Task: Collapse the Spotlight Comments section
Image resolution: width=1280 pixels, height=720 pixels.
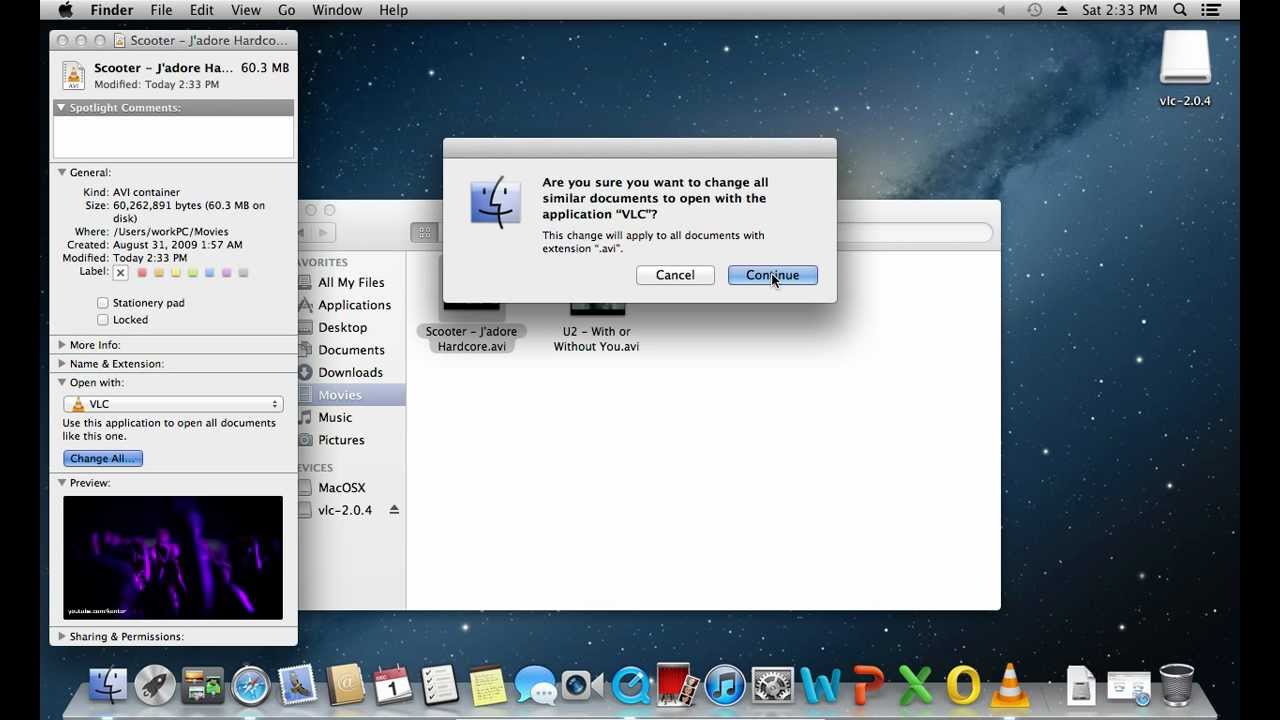Action: point(61,107)
